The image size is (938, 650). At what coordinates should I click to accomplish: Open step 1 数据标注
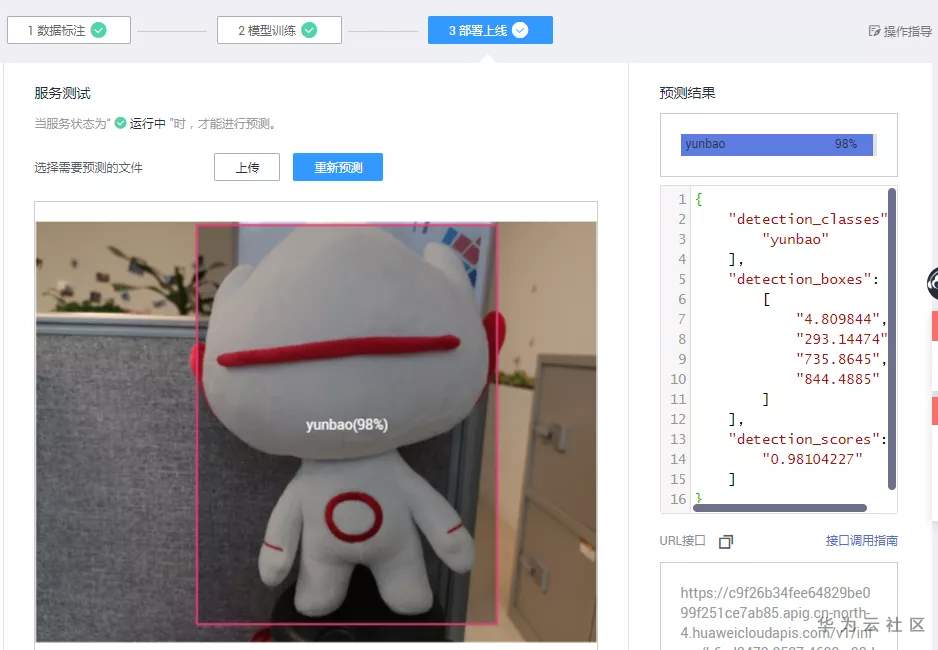69,30
